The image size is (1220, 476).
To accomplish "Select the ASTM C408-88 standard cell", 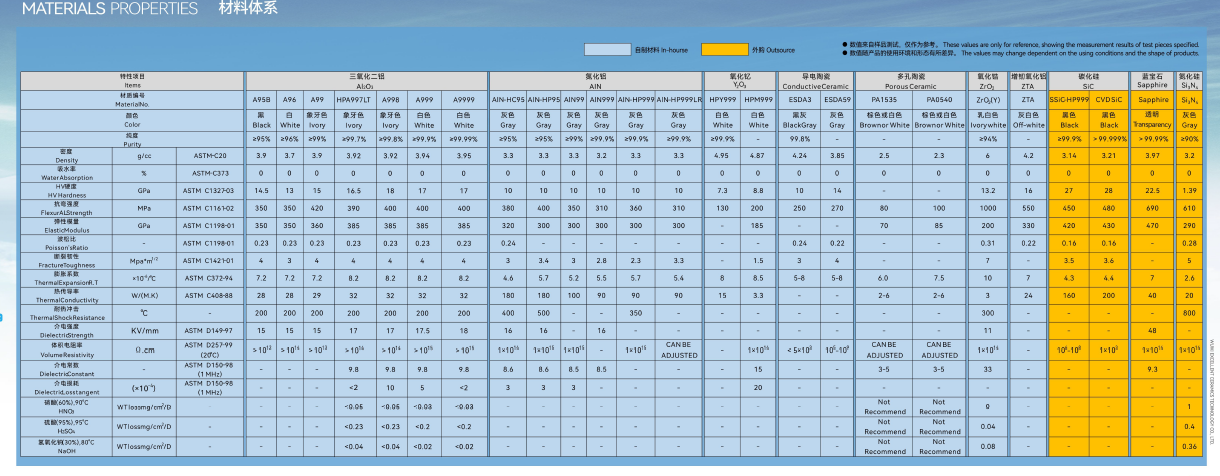I will tap(208, 295).
